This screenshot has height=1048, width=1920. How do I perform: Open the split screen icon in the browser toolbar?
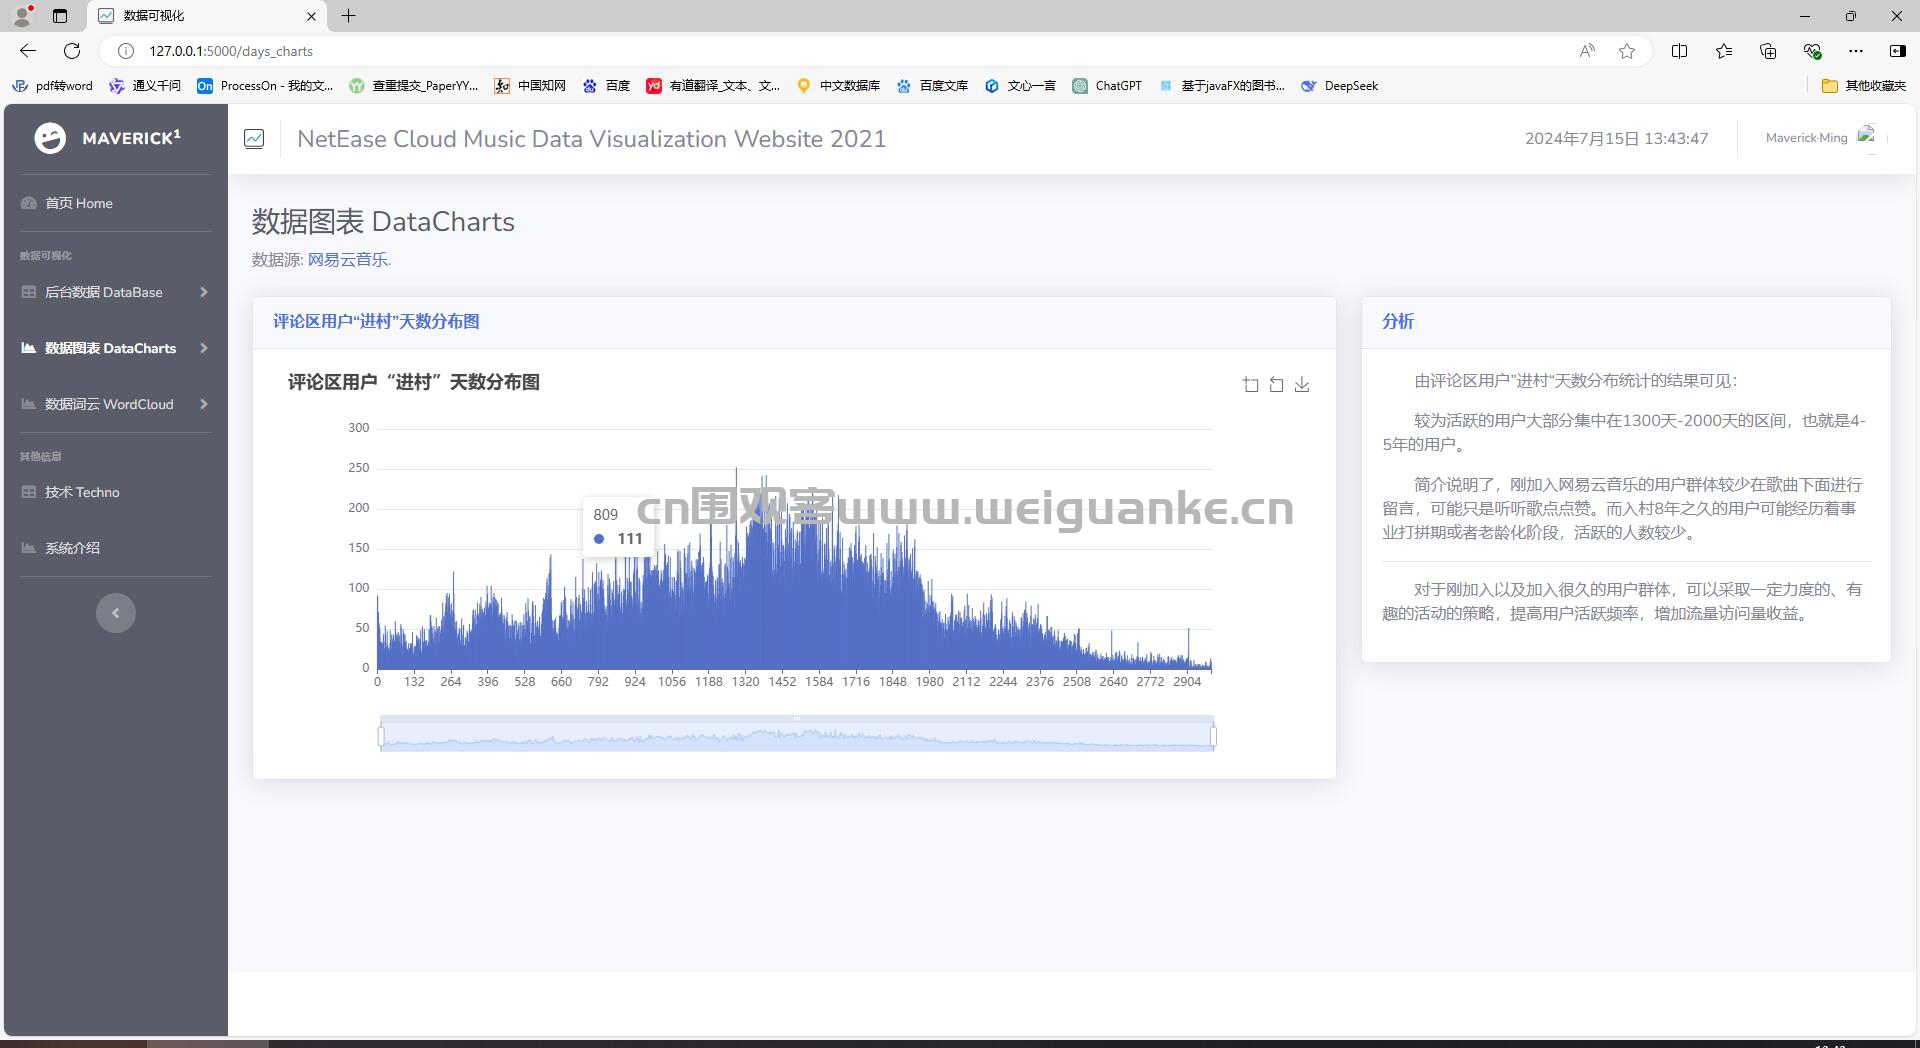pyautogui.click(x=1679, y=51)
